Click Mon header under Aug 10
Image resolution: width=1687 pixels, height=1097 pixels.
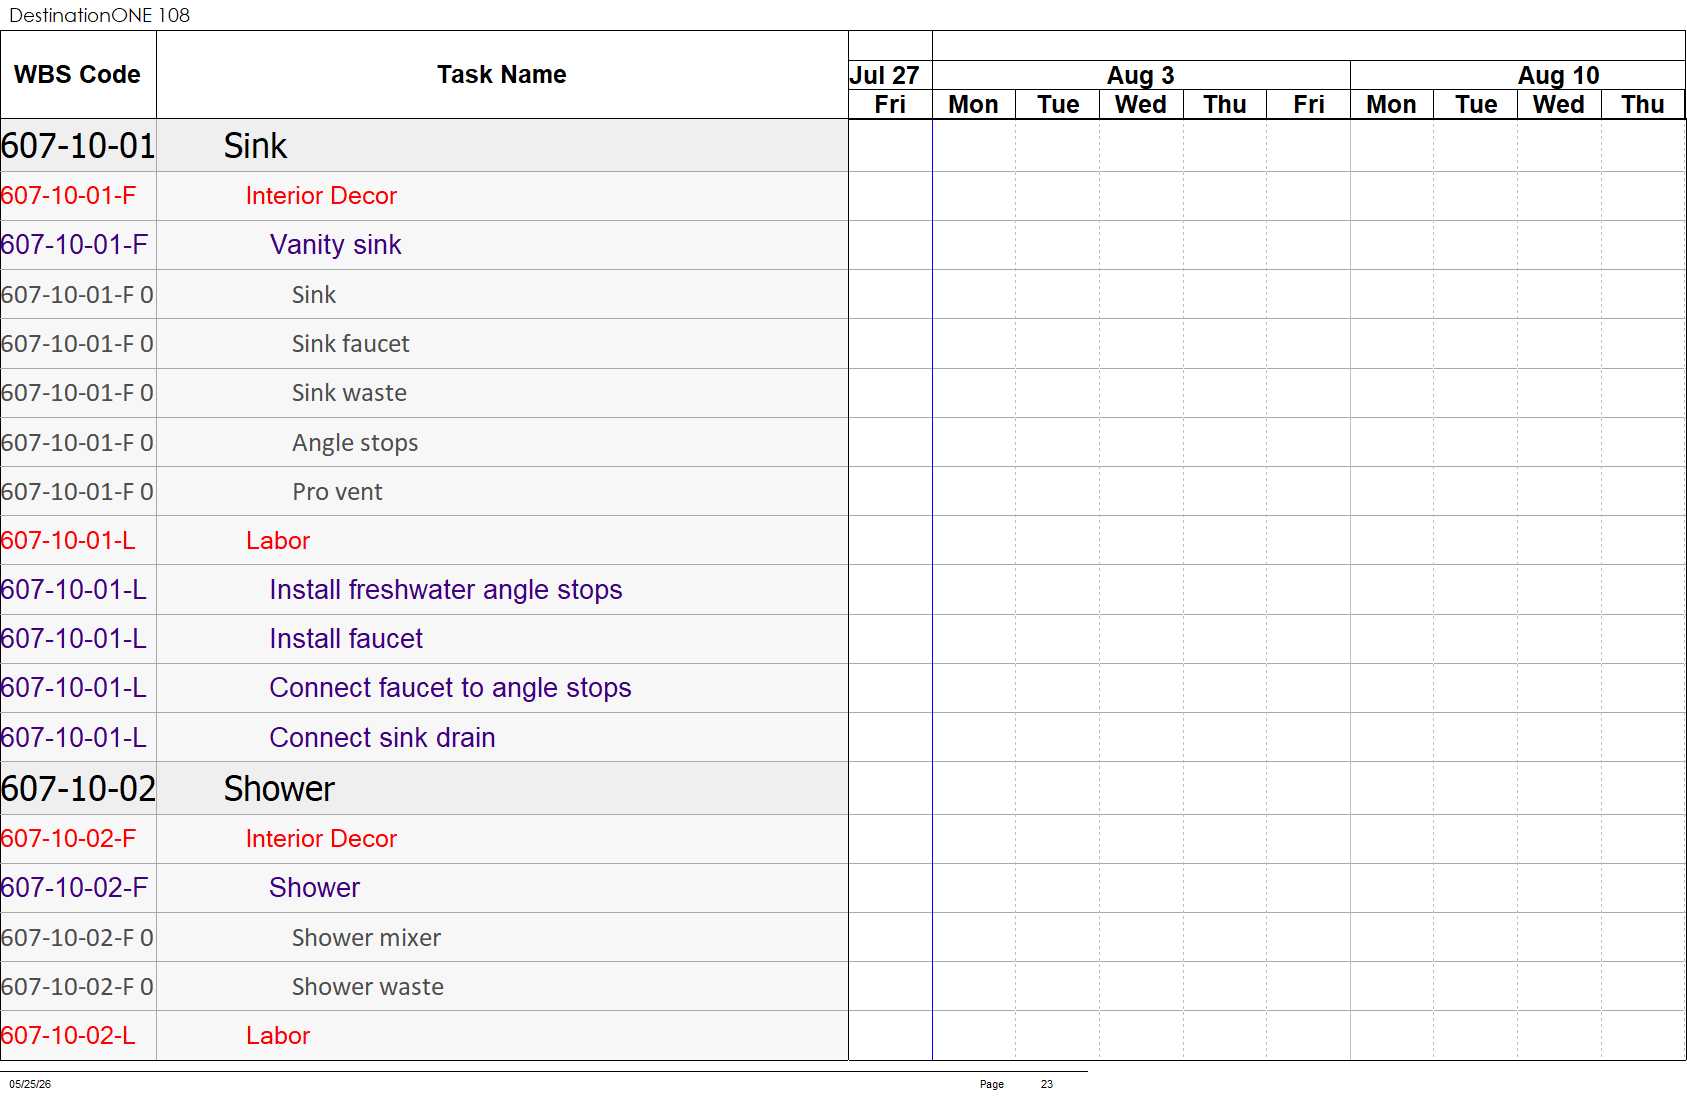click(1391, 105)
